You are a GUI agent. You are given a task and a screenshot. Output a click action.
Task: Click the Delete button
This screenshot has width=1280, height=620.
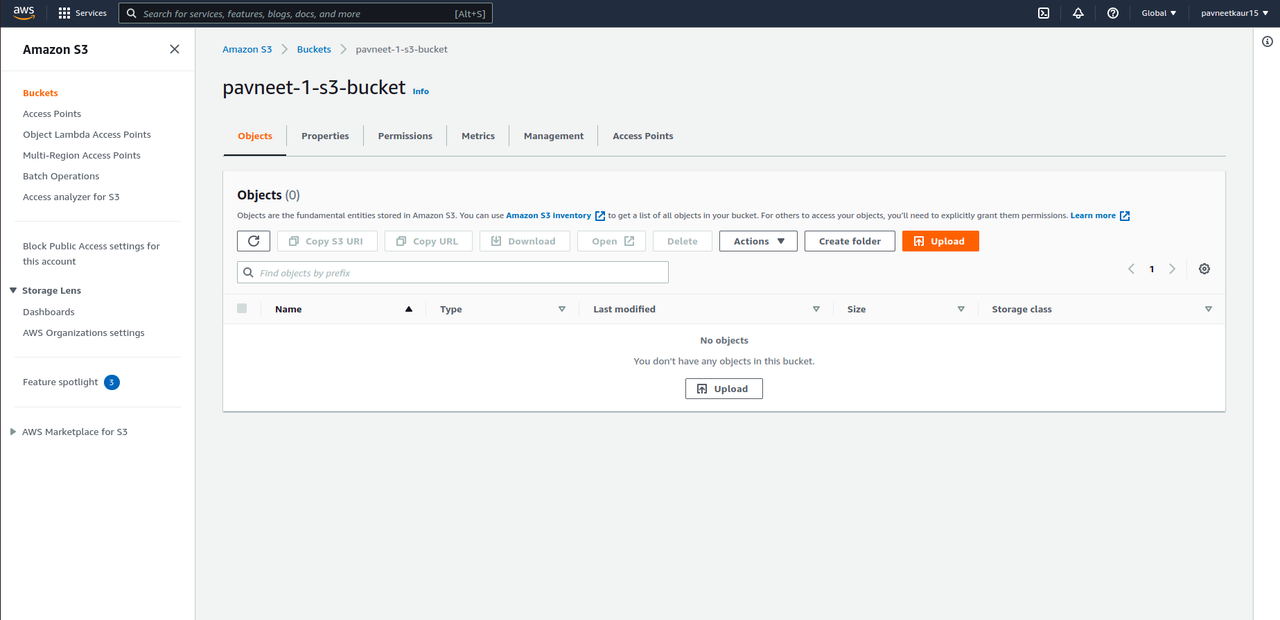tap(682, 241)
